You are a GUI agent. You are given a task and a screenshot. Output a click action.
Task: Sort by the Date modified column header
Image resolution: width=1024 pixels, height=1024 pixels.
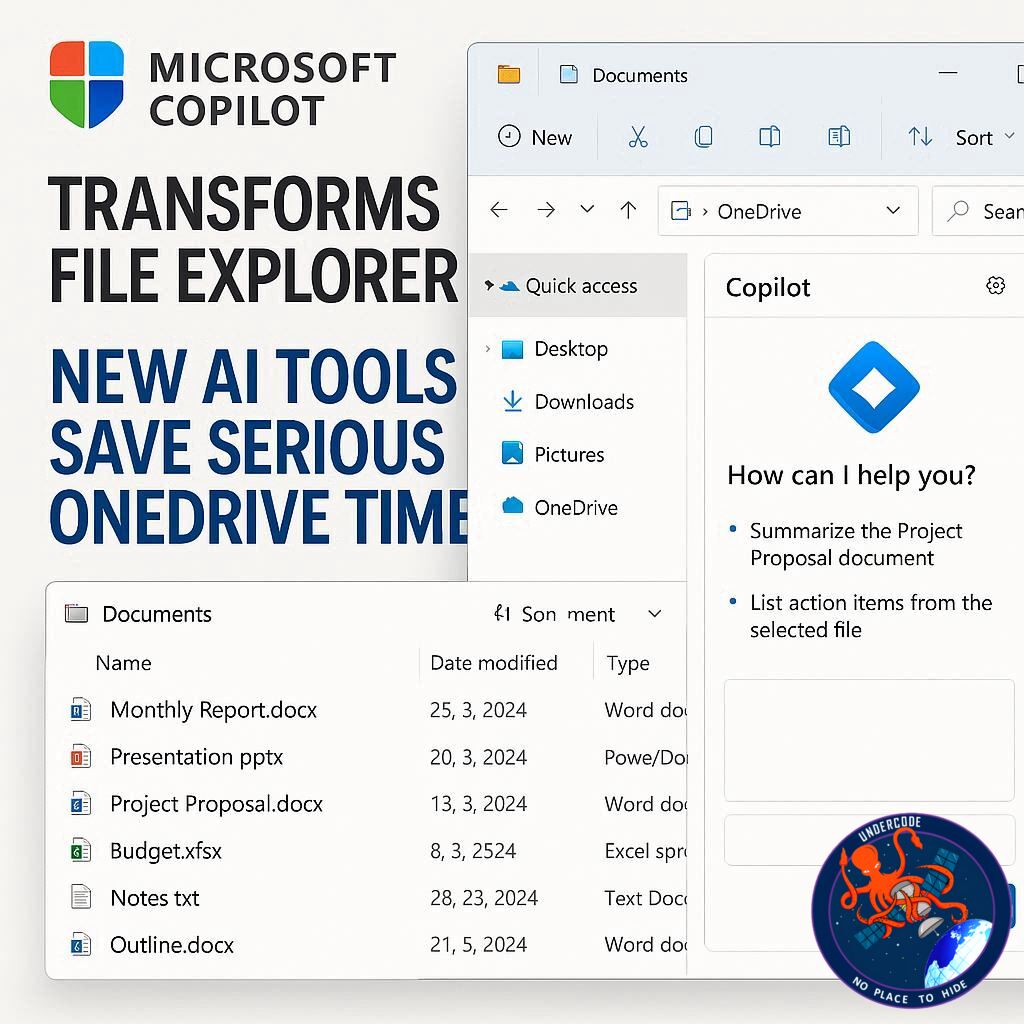coord(494,663)
